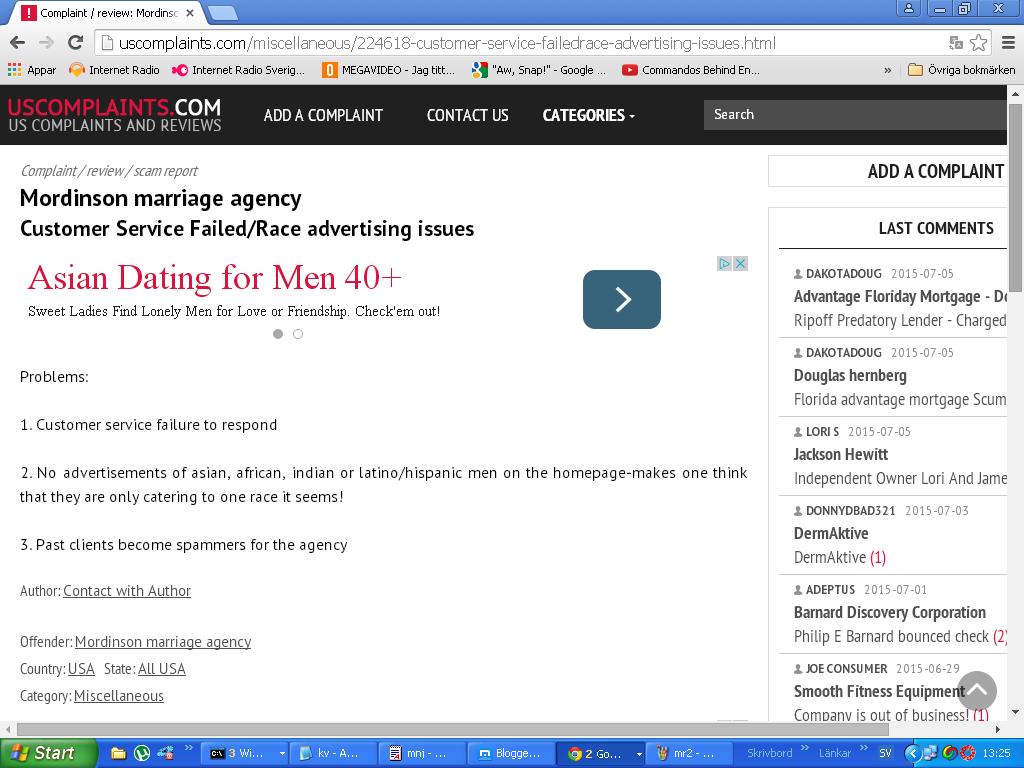The height and width of the screenshot is (768, 1024).
Task: Bookmark this page with the star icon
Action: point(978,43)
